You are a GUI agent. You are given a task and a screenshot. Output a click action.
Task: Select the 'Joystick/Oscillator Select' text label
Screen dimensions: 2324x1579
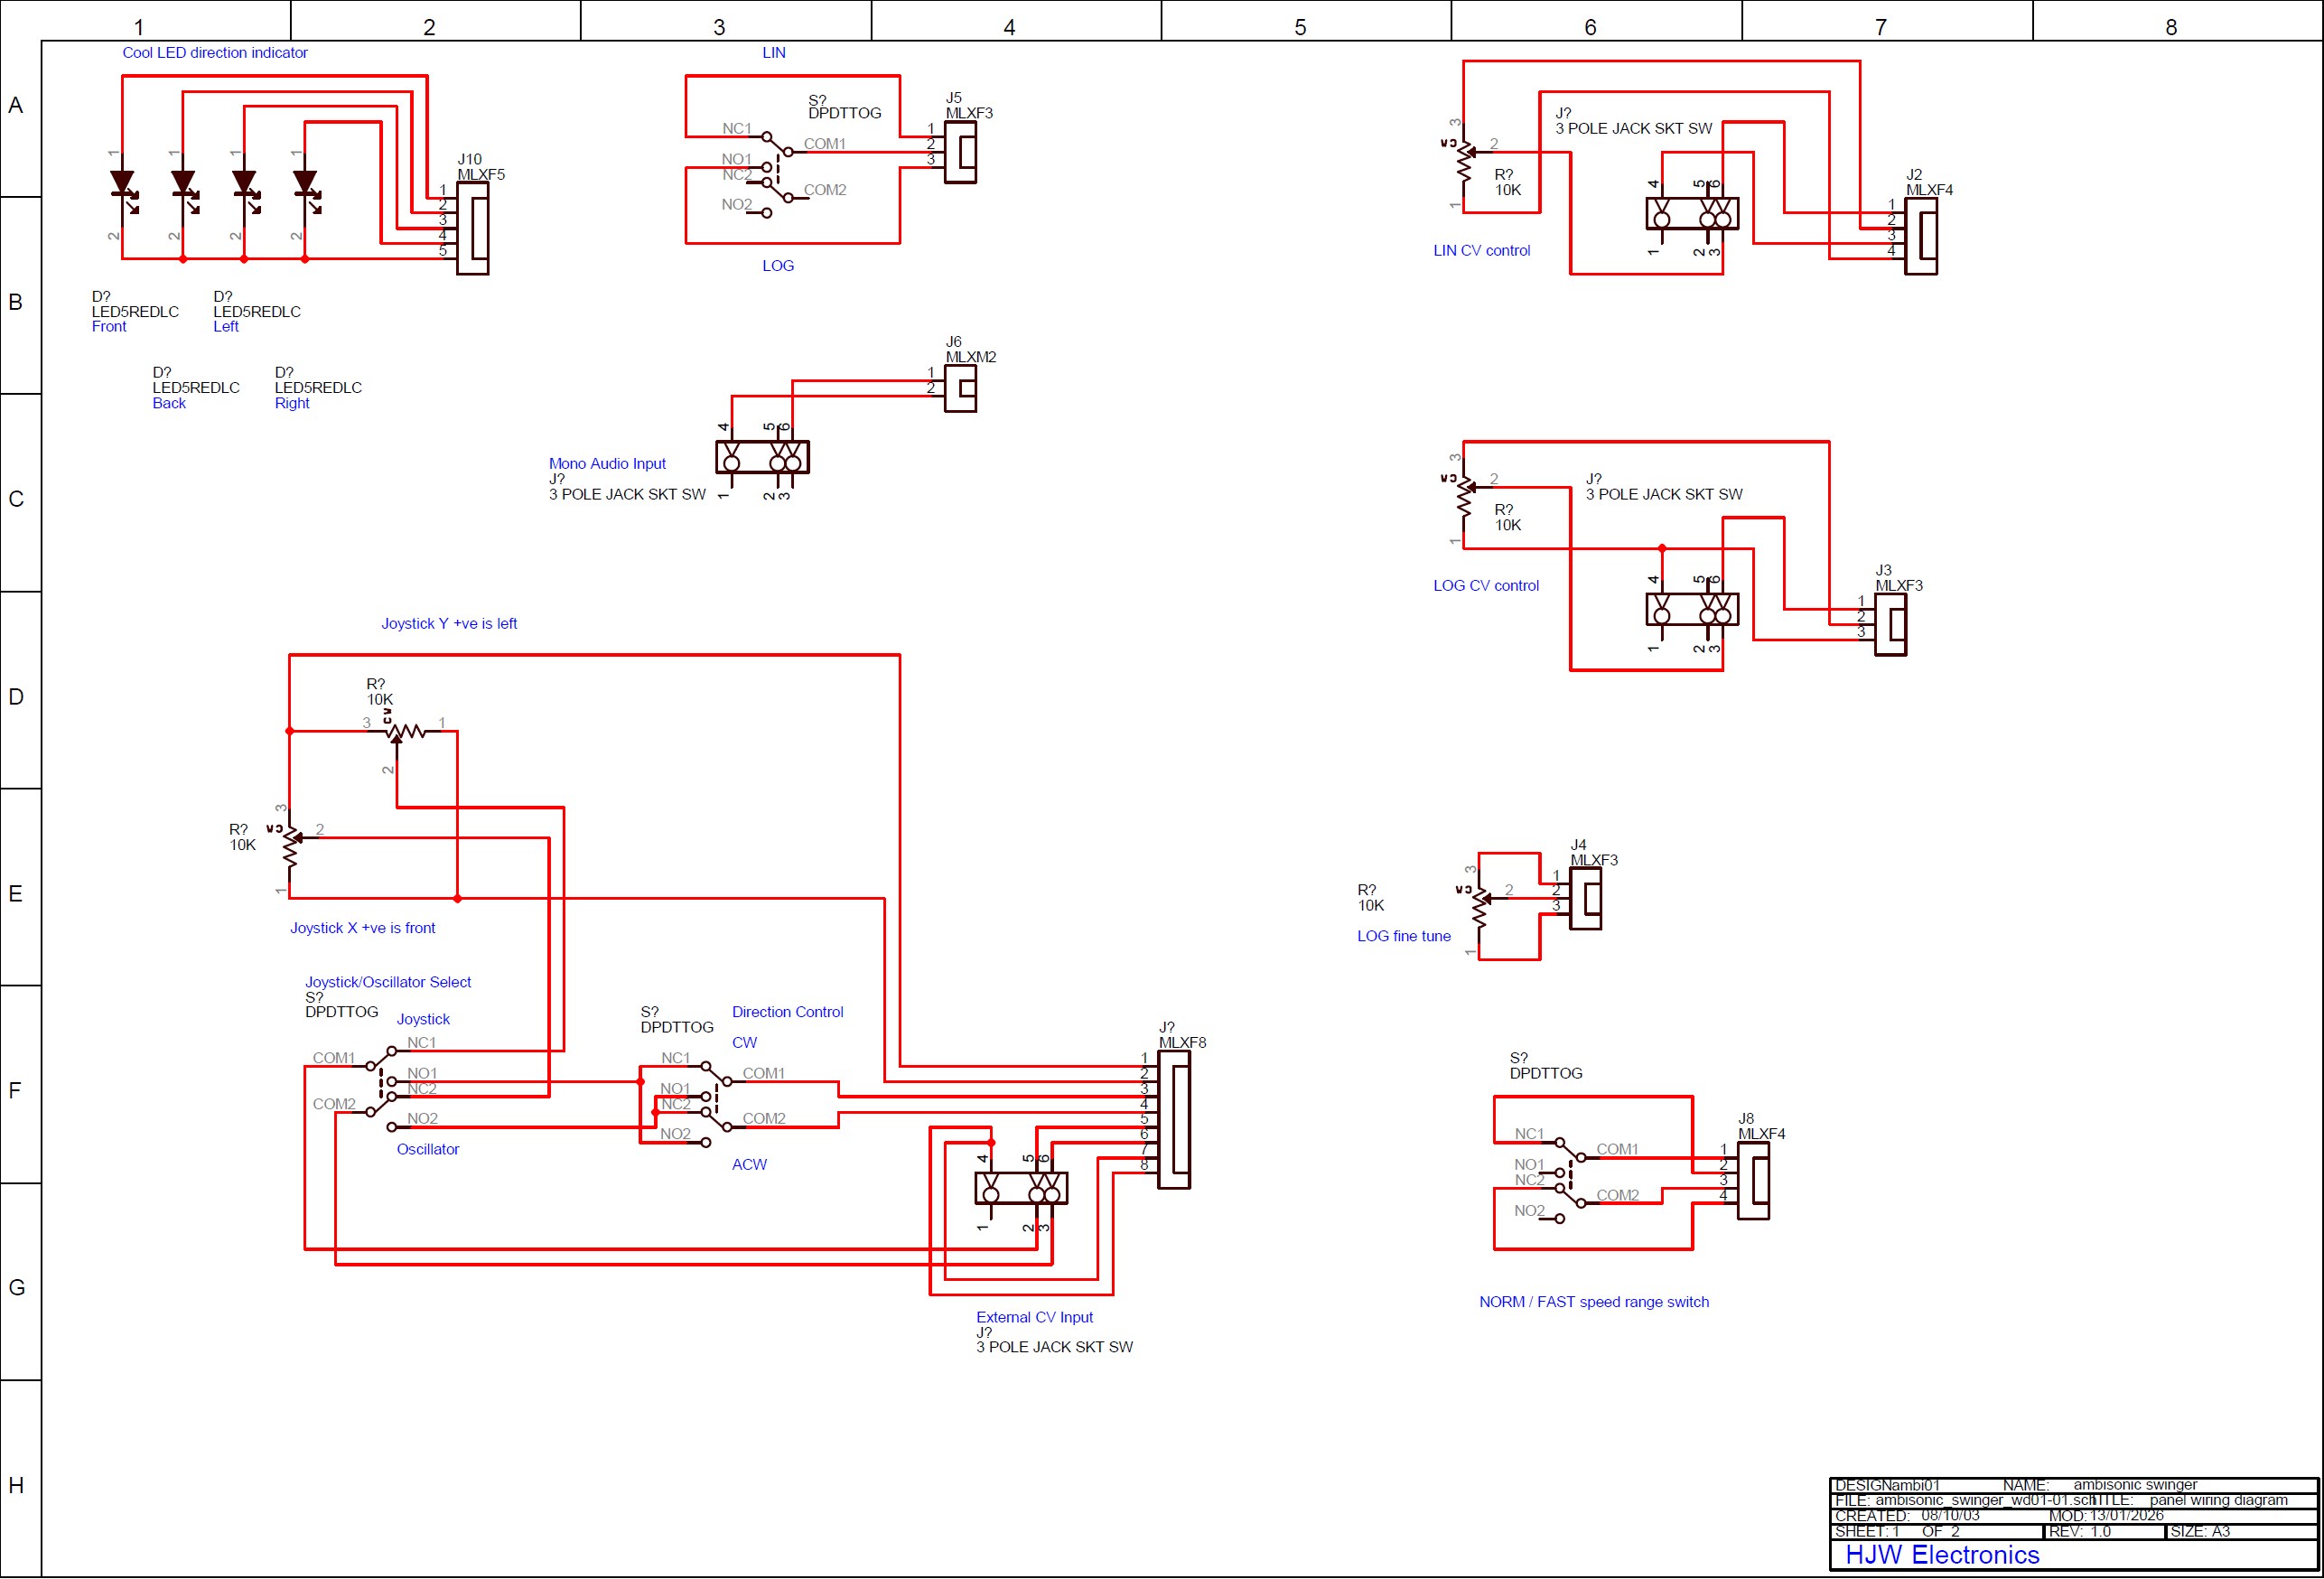pyautogui.click(x=388, y=982)
